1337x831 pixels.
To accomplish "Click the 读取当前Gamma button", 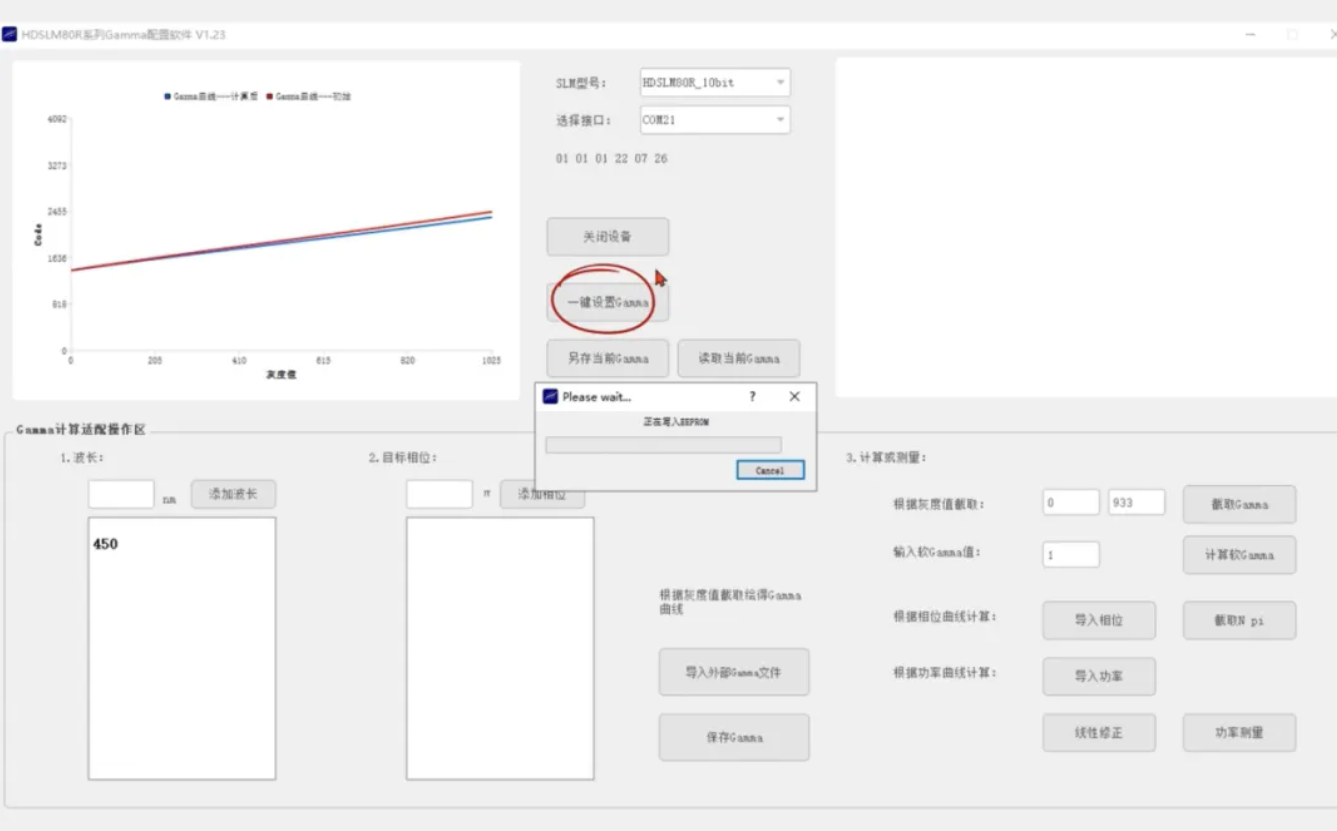I will tap(738, 358).
